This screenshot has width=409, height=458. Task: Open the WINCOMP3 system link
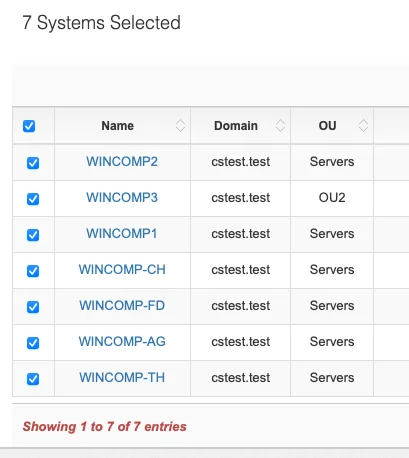point(122,198)
